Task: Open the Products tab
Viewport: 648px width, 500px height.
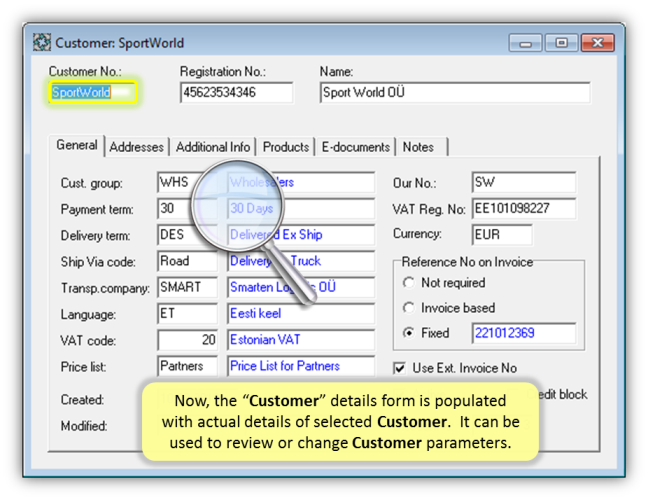Action: [x=286, y=147]
